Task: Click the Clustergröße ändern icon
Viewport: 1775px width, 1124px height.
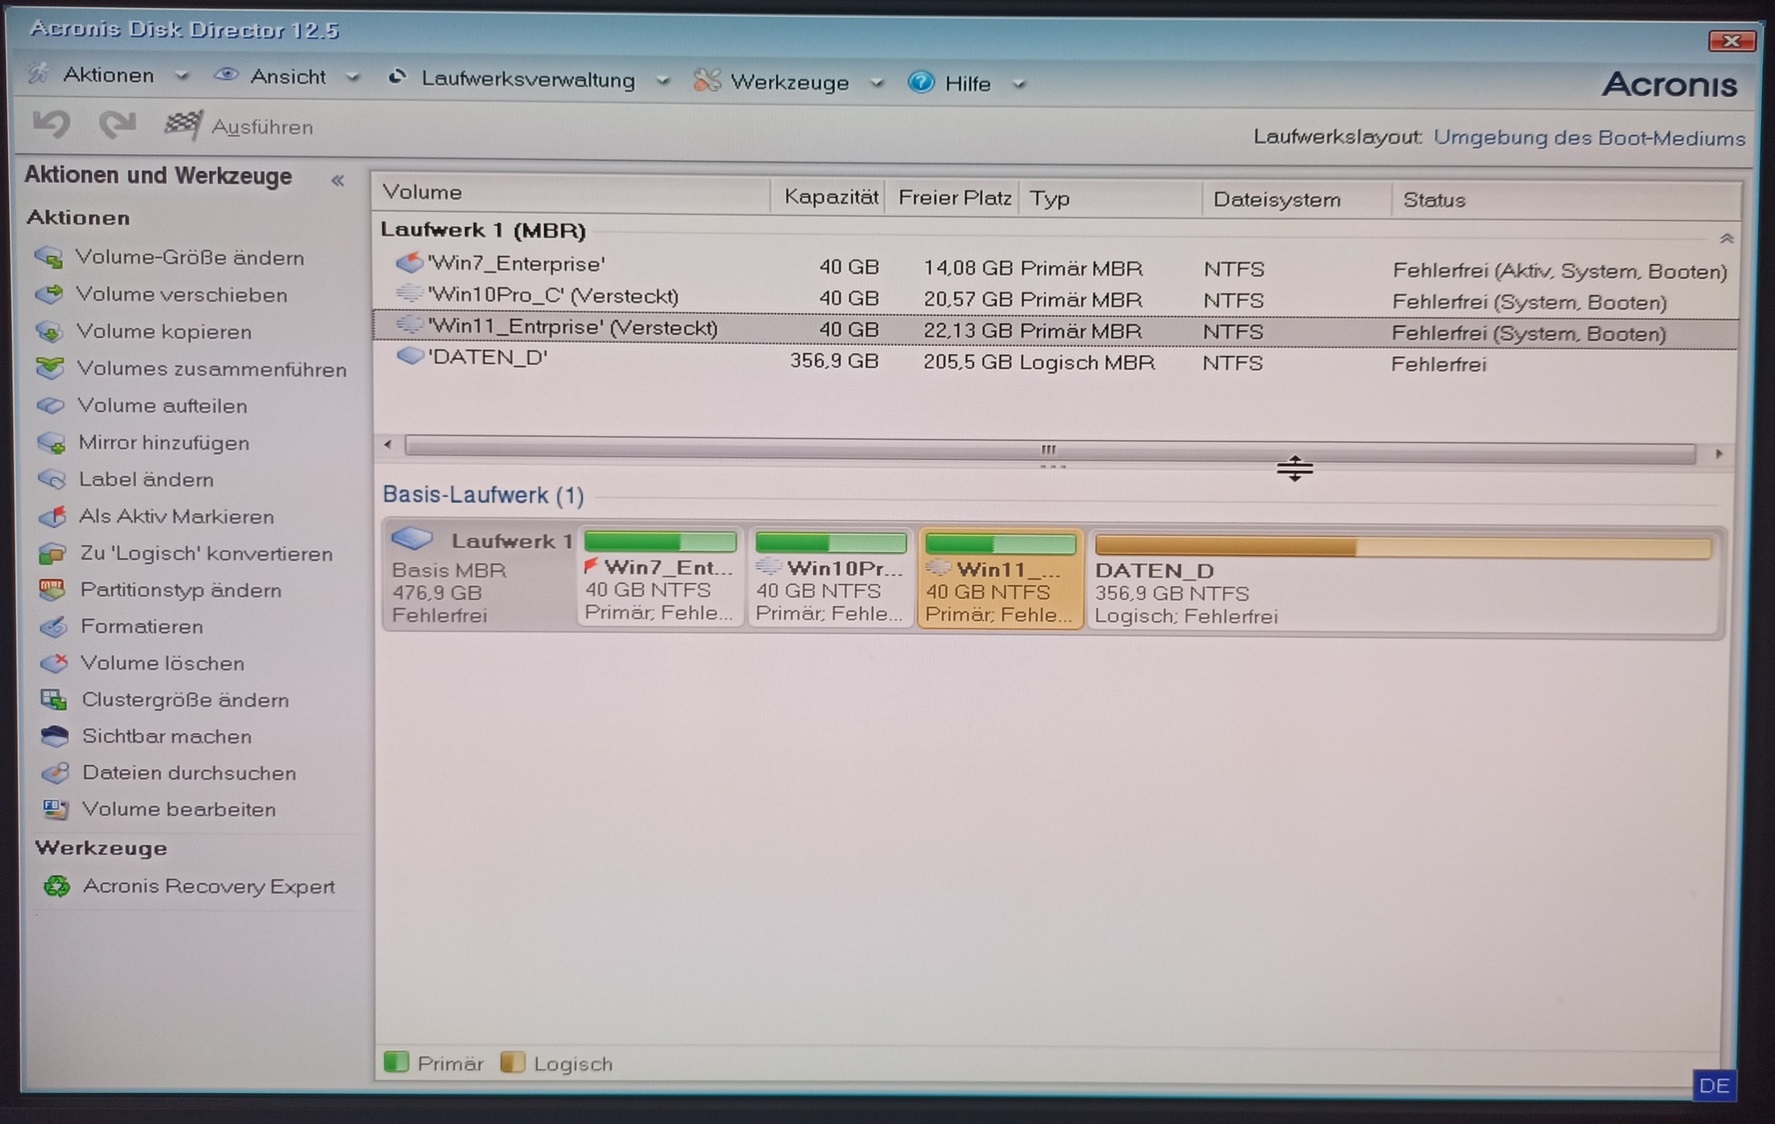Action: pos(54,700)
